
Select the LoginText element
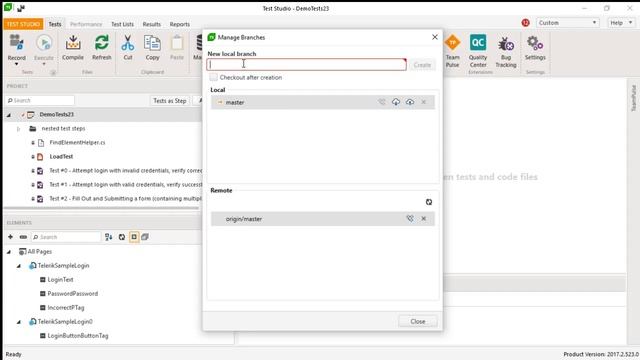[x=60, y=280]
